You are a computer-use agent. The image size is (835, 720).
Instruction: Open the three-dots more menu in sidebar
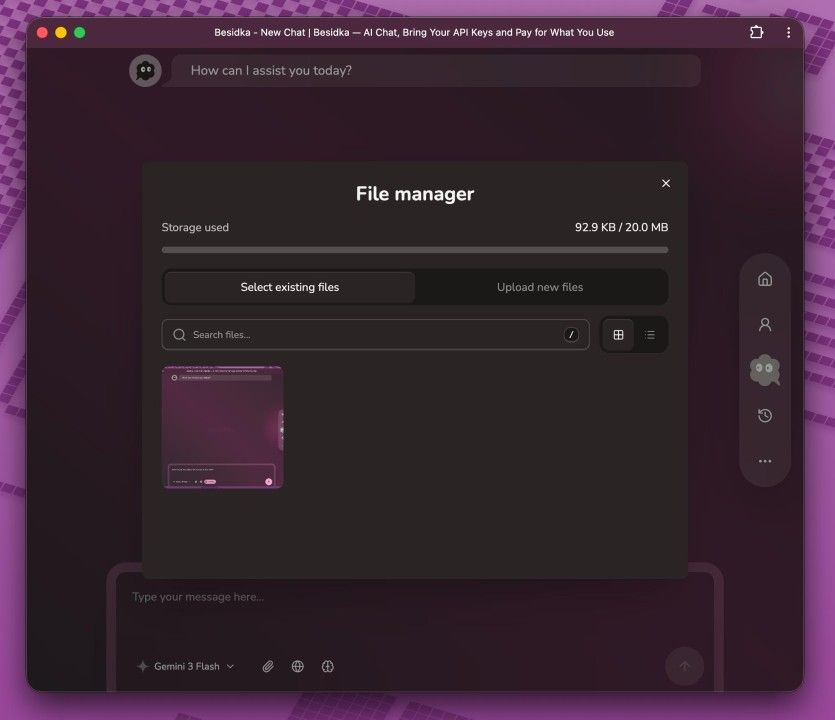[765, 461]
